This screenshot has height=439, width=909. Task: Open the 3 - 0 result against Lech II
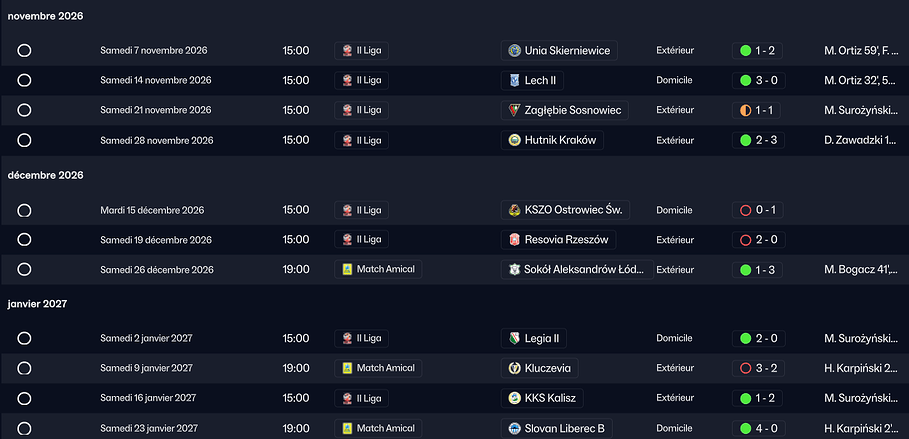[766, 80]
